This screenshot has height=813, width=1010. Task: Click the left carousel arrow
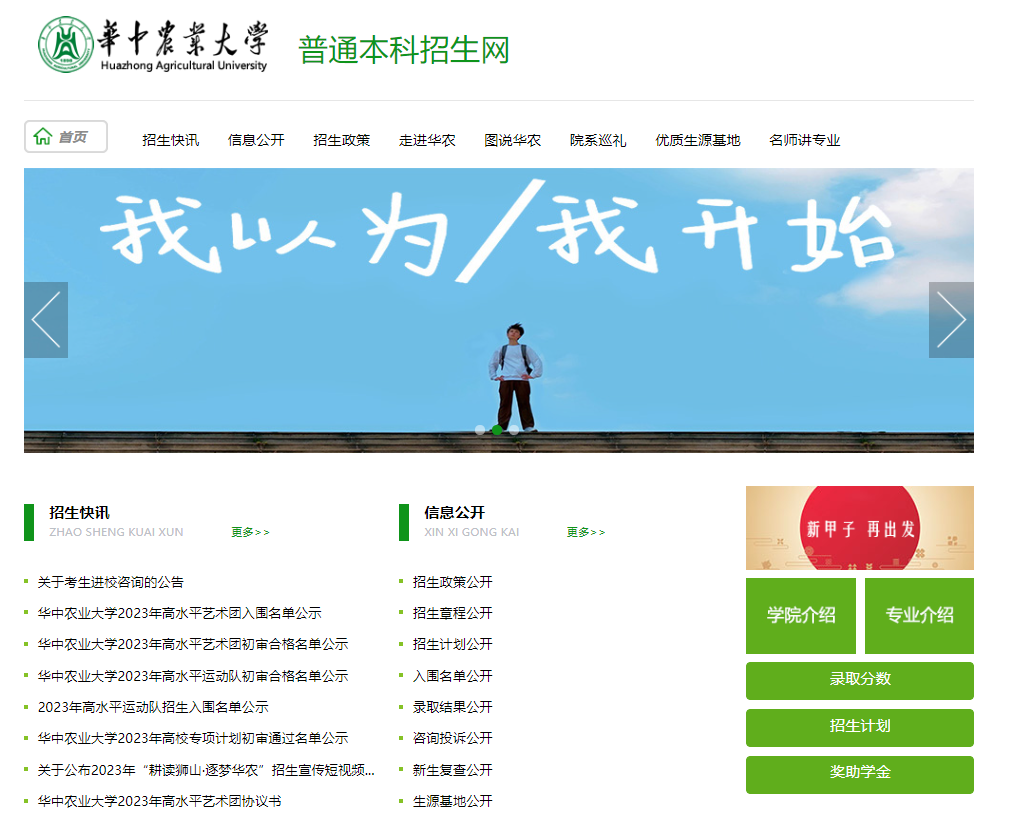tap(45, 319)
